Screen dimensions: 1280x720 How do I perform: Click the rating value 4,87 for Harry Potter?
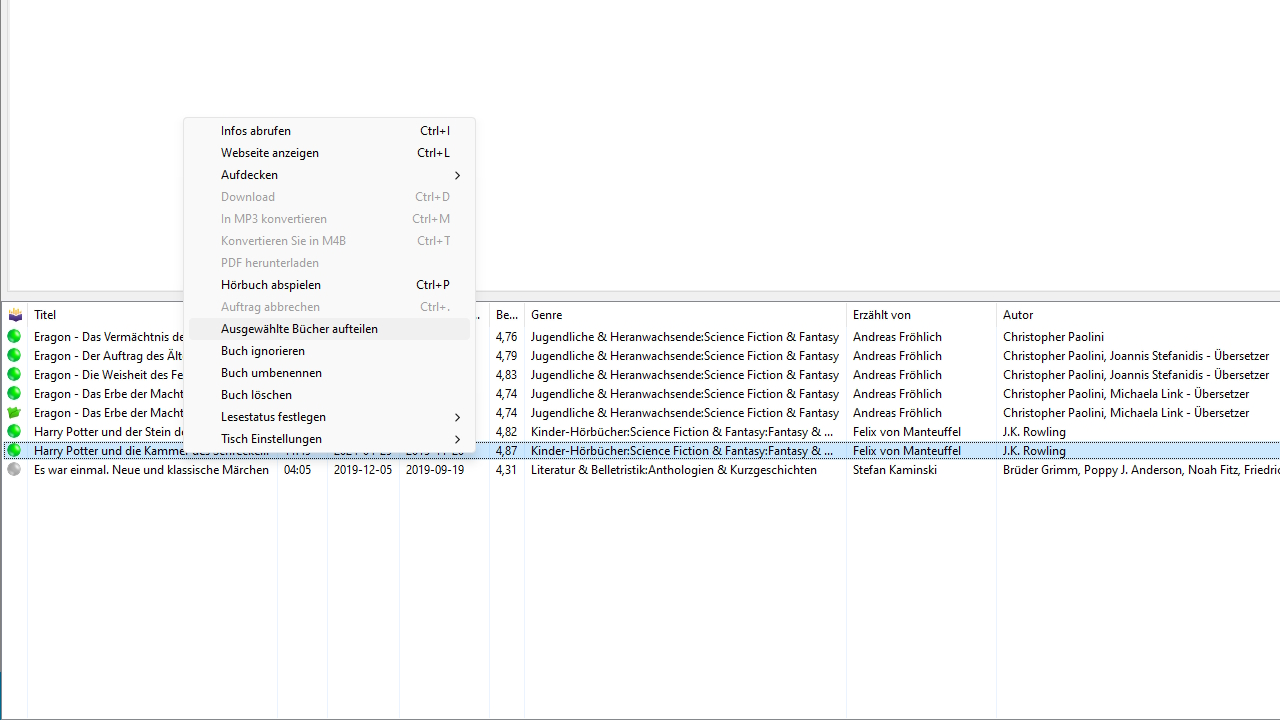pyautogui.click(x=506, y=450)
